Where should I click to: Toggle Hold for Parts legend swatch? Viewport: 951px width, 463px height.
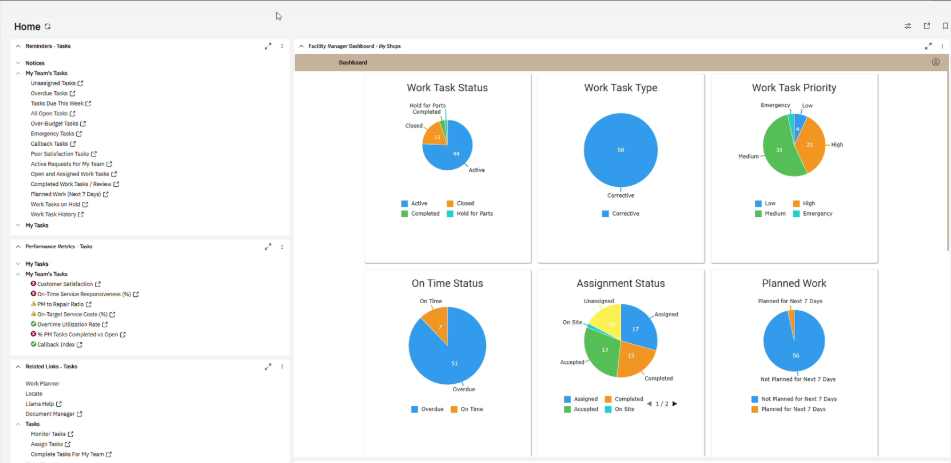pos(450,214)
